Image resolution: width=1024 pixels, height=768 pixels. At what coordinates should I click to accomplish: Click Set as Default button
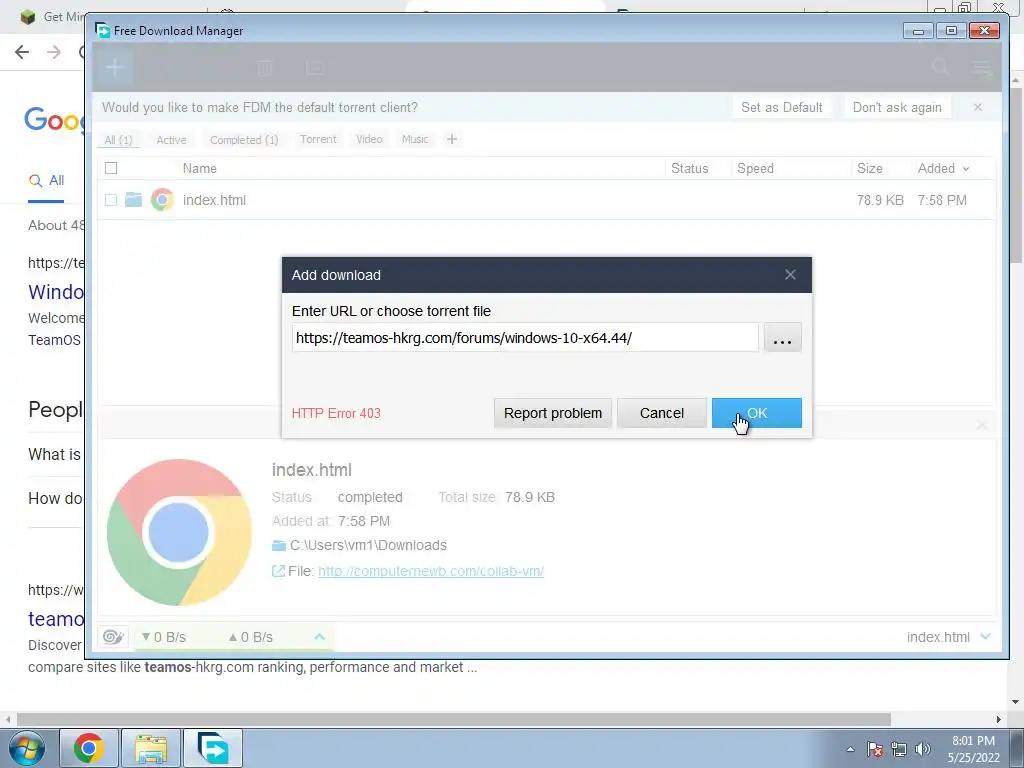click(782, 107)
